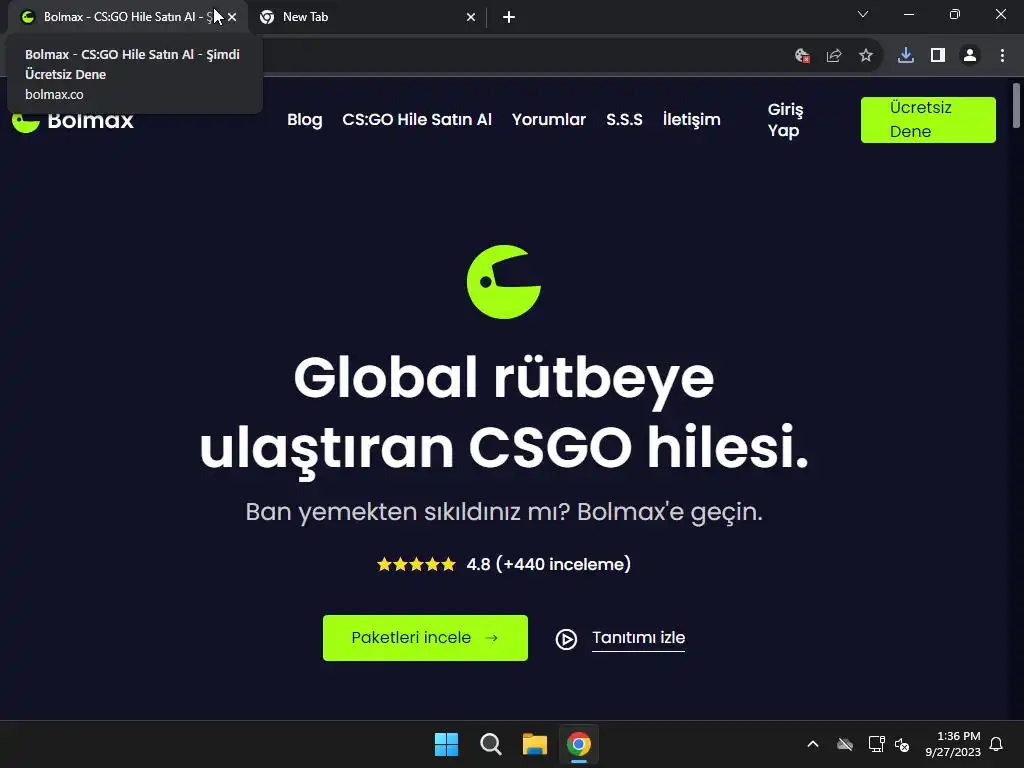
Task: Click the five-star rating stars
Action: pyautogui.click(x=416, y=564)
